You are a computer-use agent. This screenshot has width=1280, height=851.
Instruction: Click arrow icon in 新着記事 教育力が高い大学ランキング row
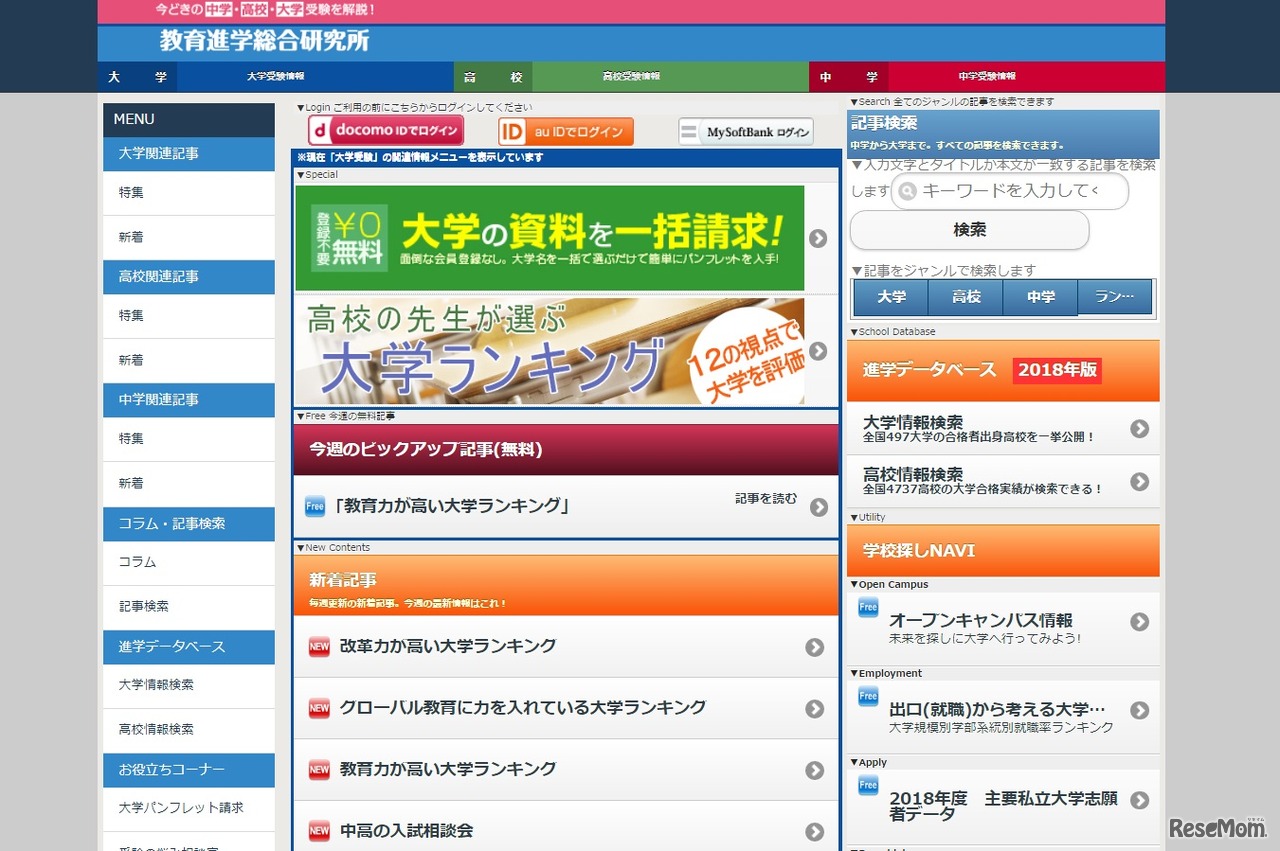tap(815, 770)
